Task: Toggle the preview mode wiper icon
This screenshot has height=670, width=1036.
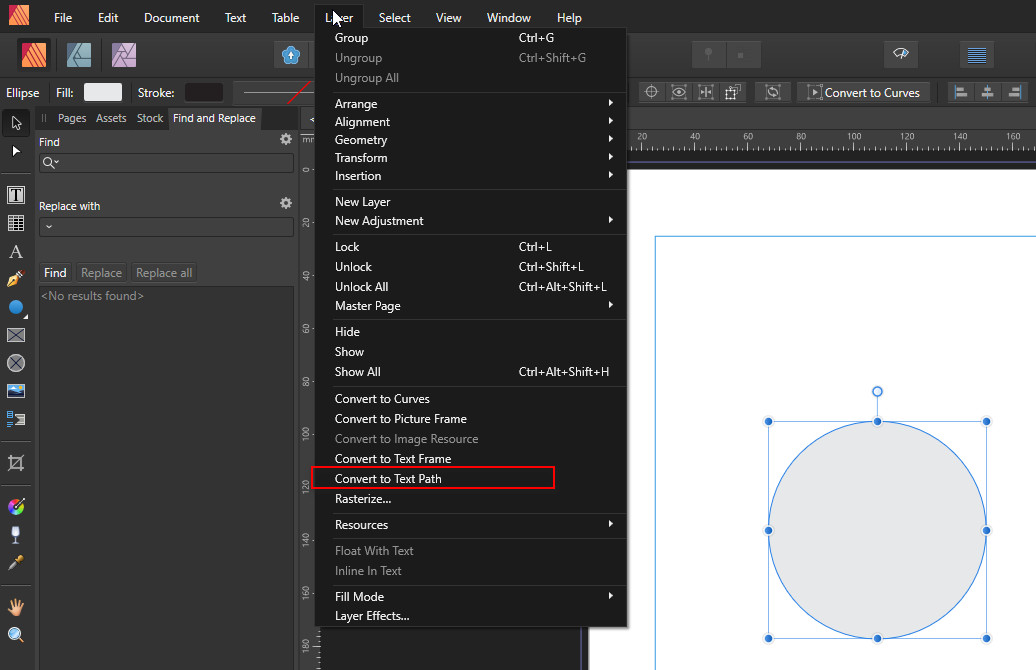Action: [900, 54]
